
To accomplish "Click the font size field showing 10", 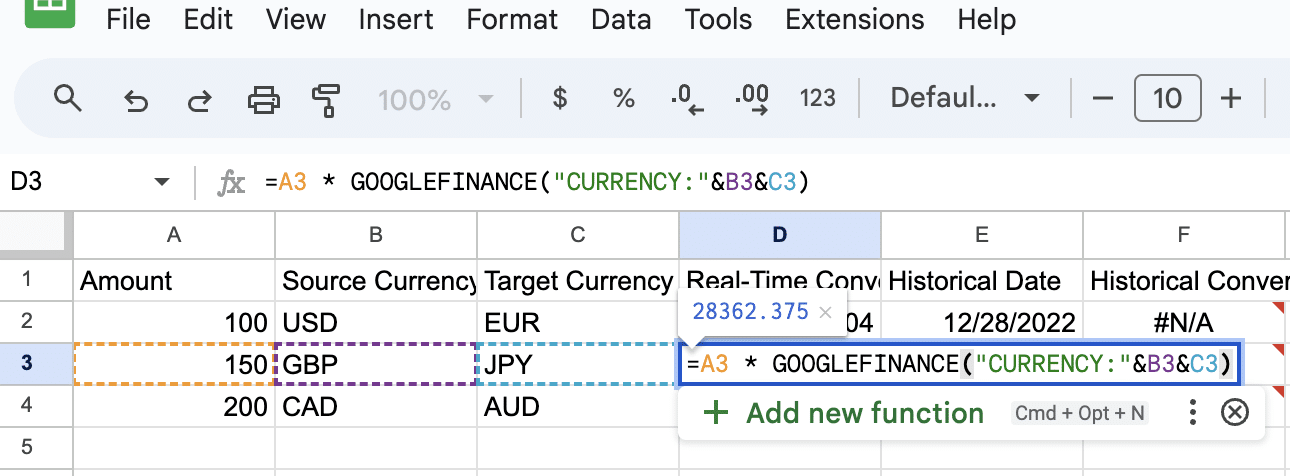I will coord(1167,98).
